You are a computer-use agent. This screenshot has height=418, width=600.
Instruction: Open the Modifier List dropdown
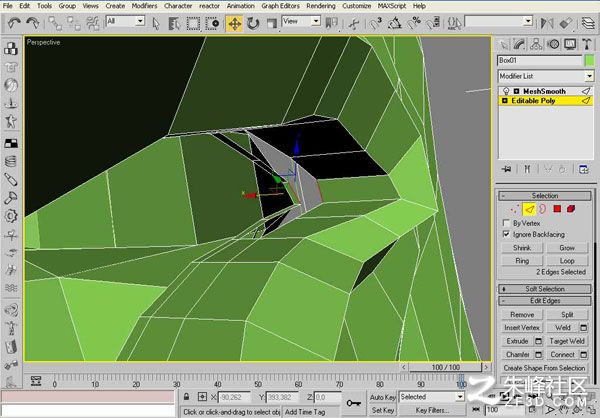tap(589, 76)
